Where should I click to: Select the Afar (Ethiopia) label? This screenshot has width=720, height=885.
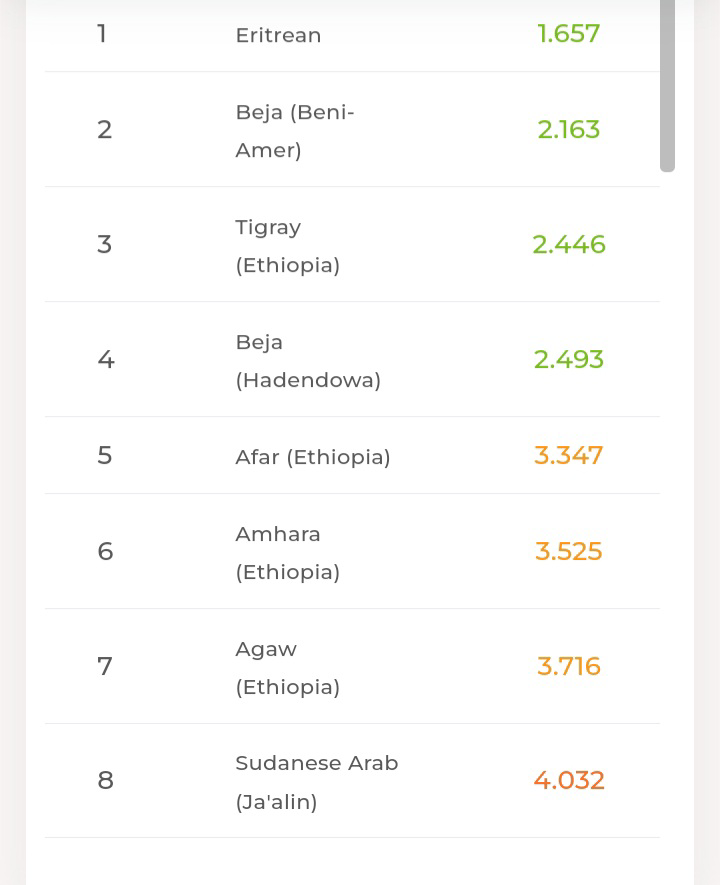(x=313, y=457)
